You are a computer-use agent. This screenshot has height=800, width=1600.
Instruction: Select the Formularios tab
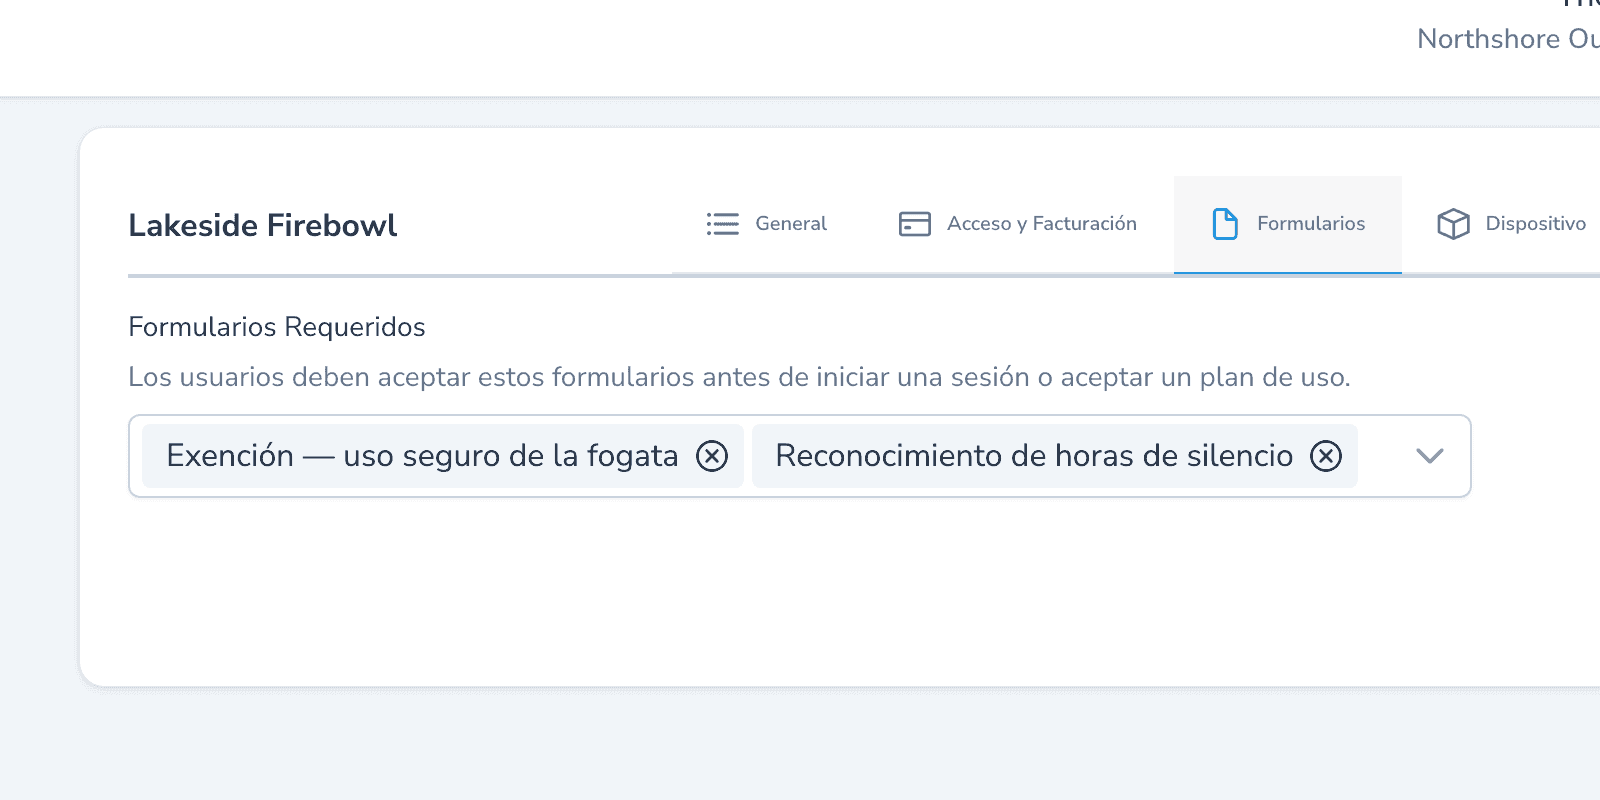(x=1288, y=224)
